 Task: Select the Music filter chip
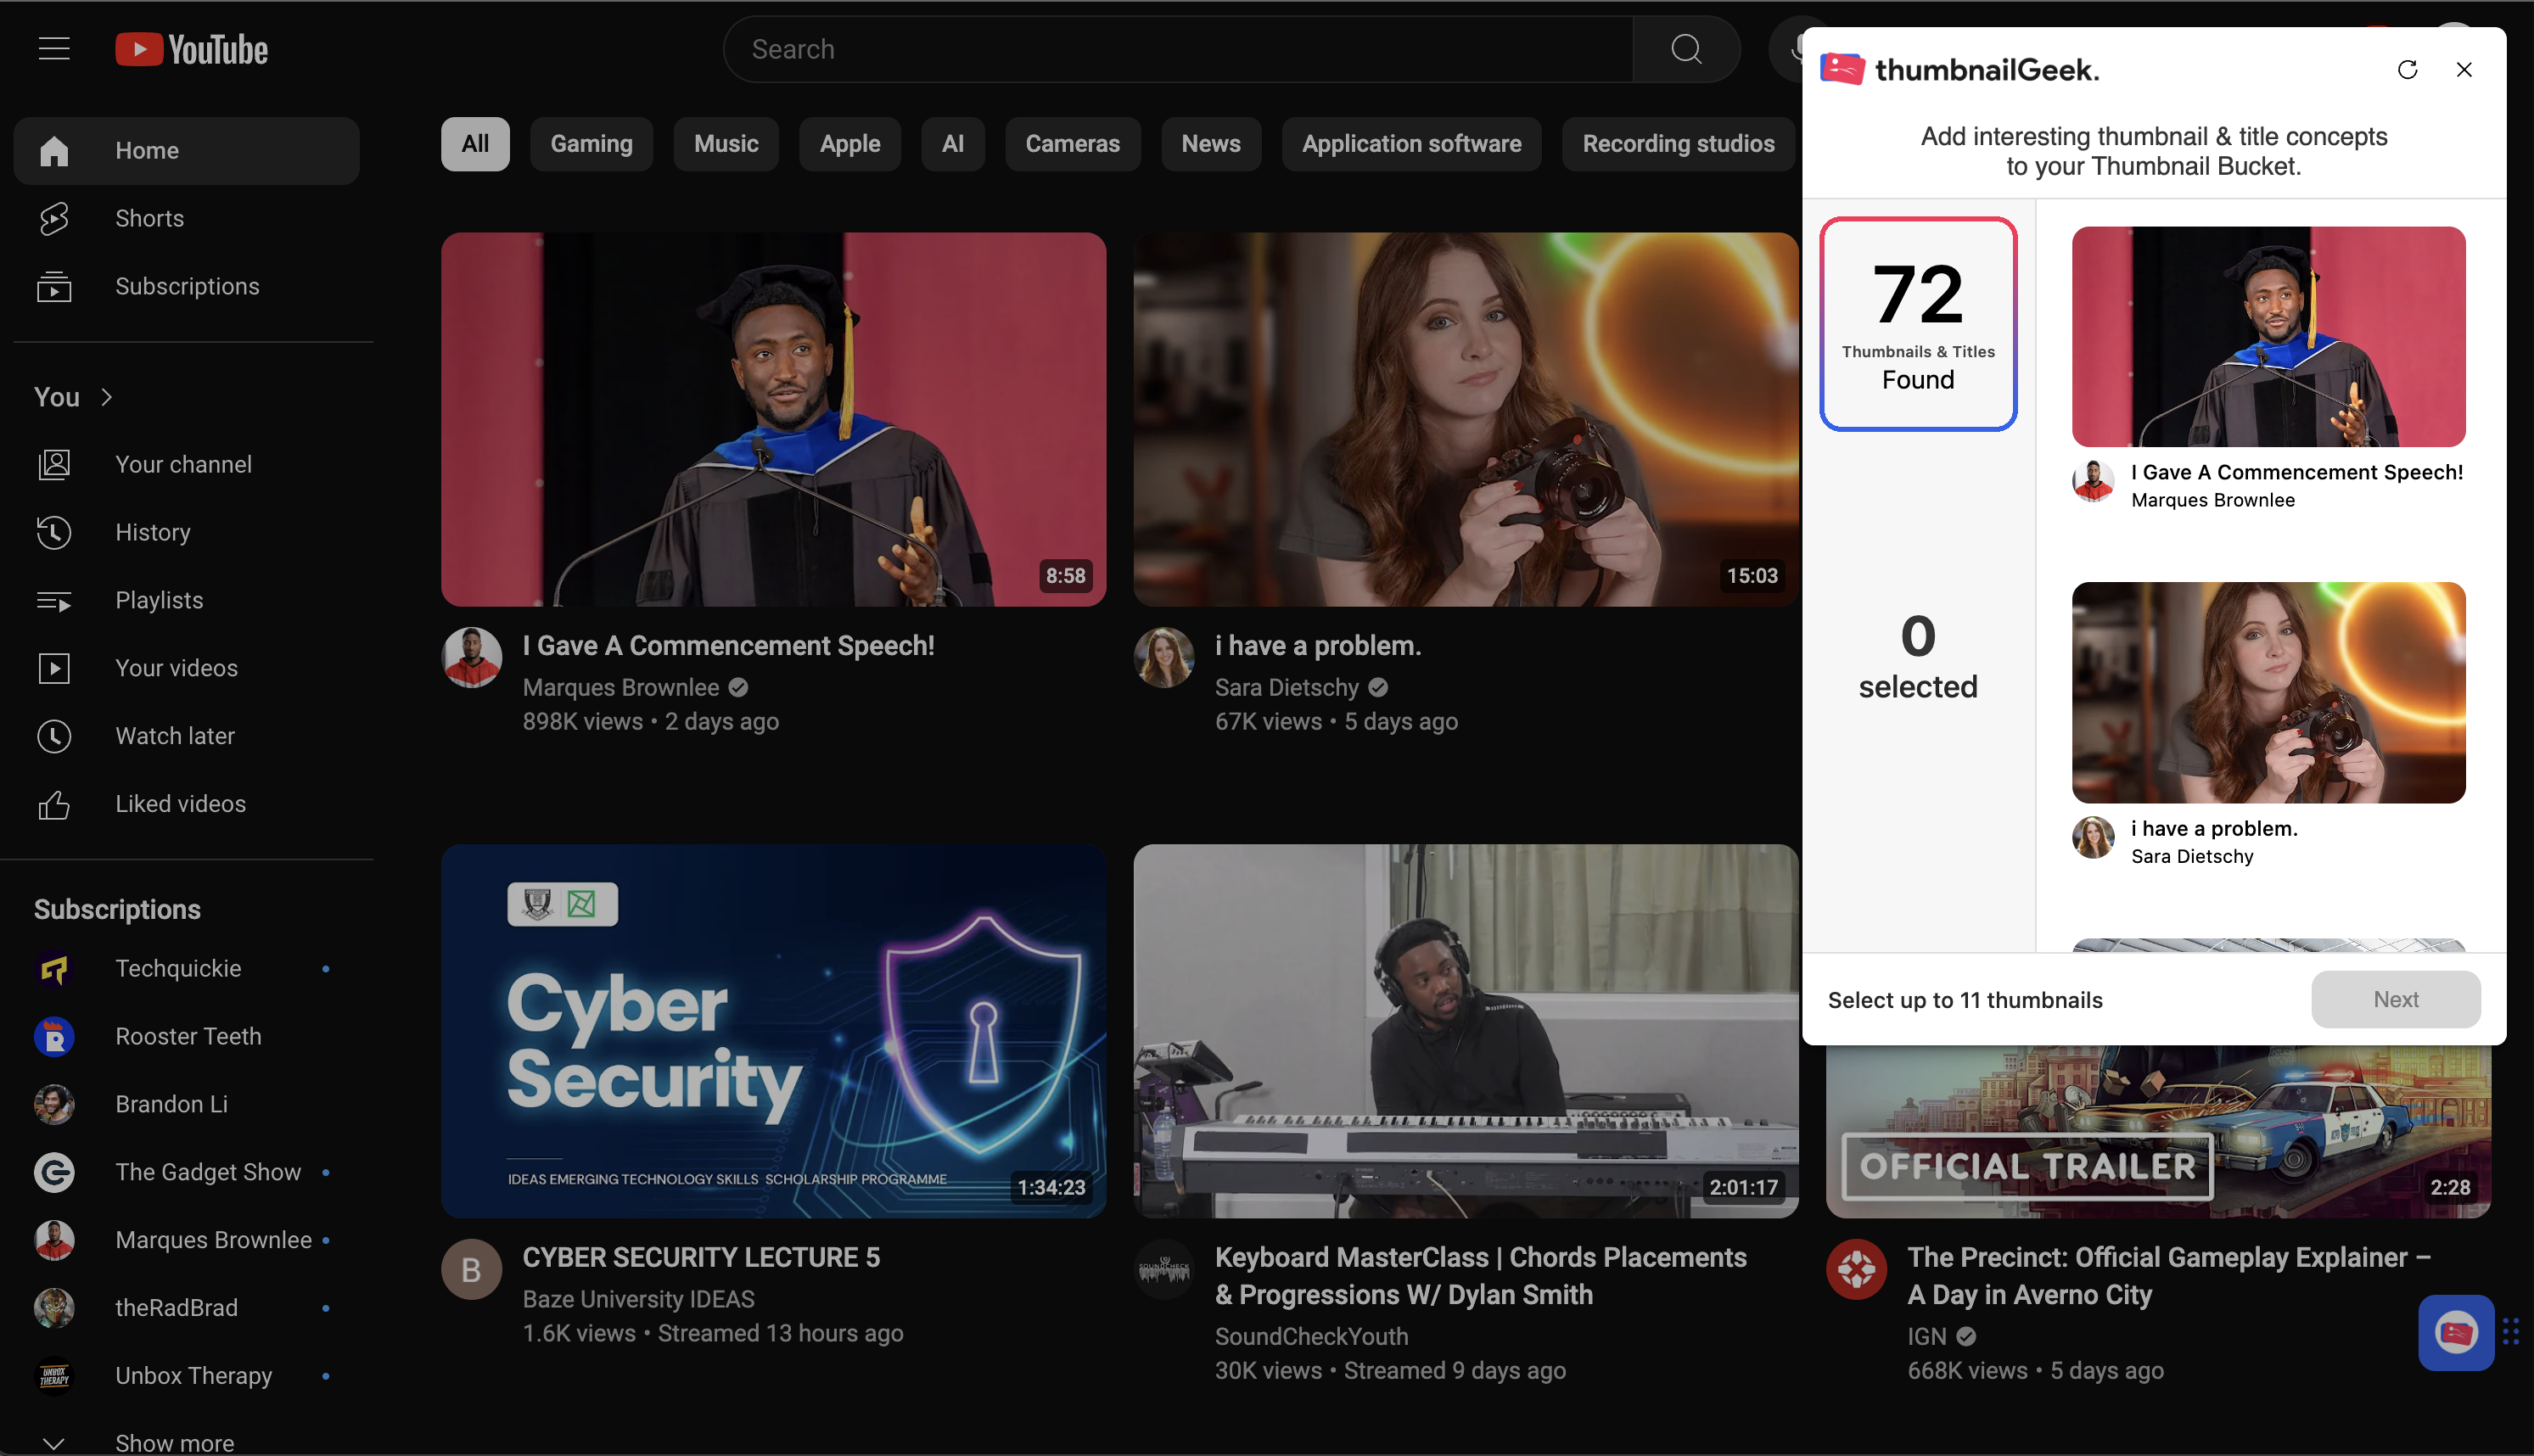[x=726, y=144]
